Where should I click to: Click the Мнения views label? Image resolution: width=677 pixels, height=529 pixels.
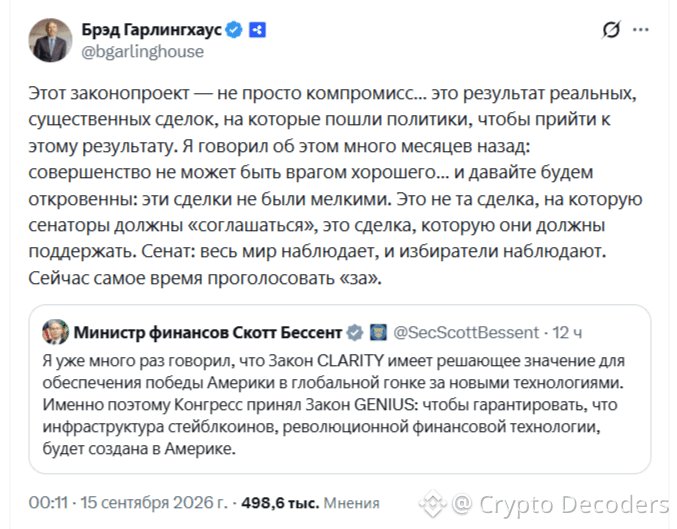click(351, 503)
